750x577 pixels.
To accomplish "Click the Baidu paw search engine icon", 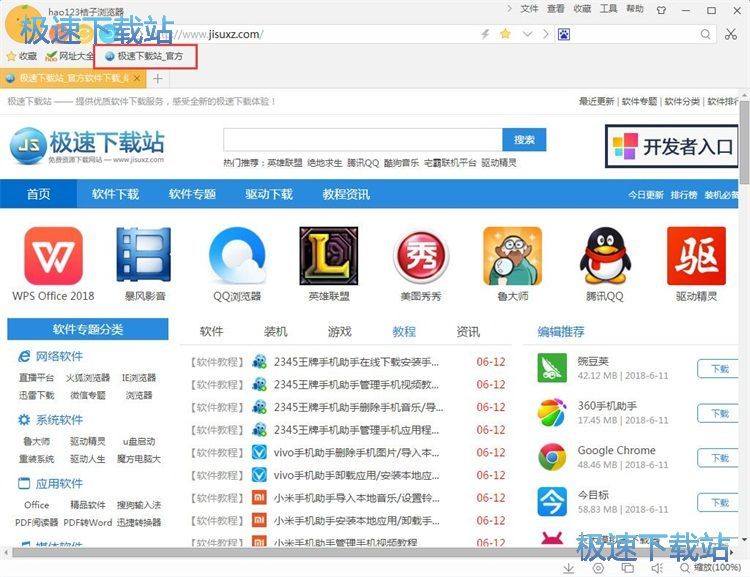I will (x=564, y=34).
